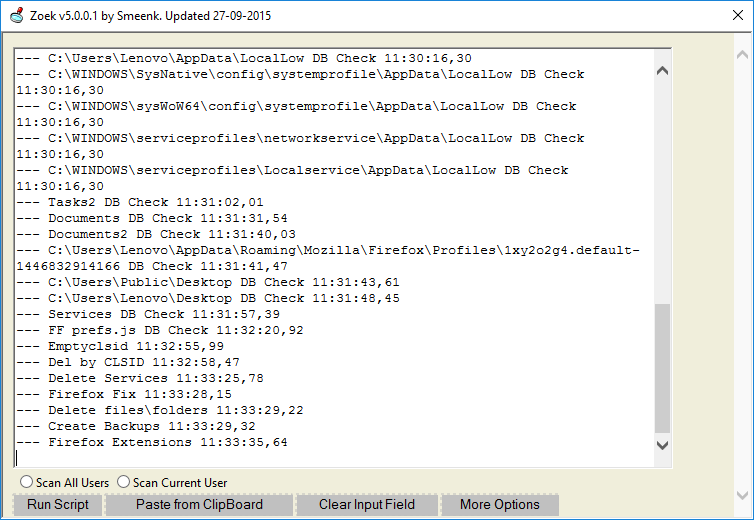Viewport: 754px width, 520px height.
Task: Click the Firefox Extensions log line
Action: [152, 442]
